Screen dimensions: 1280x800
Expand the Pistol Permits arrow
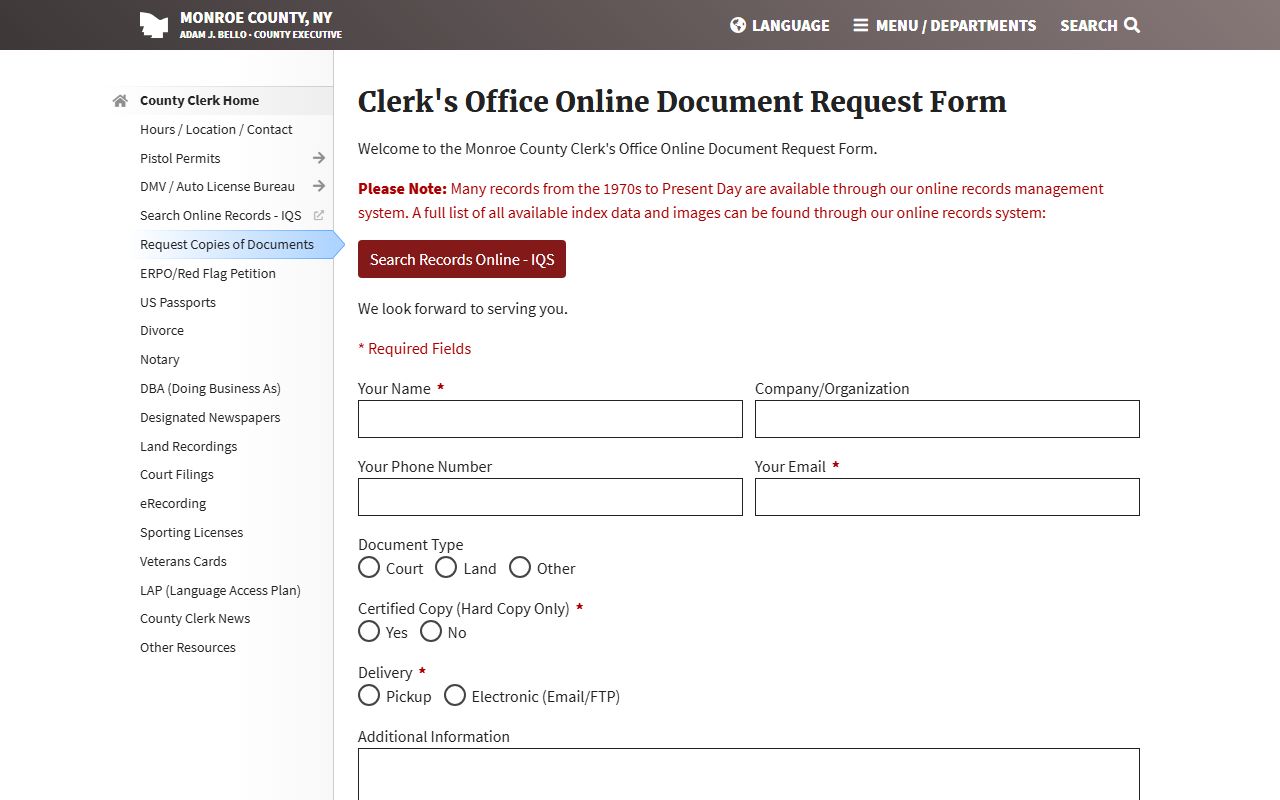319,158
